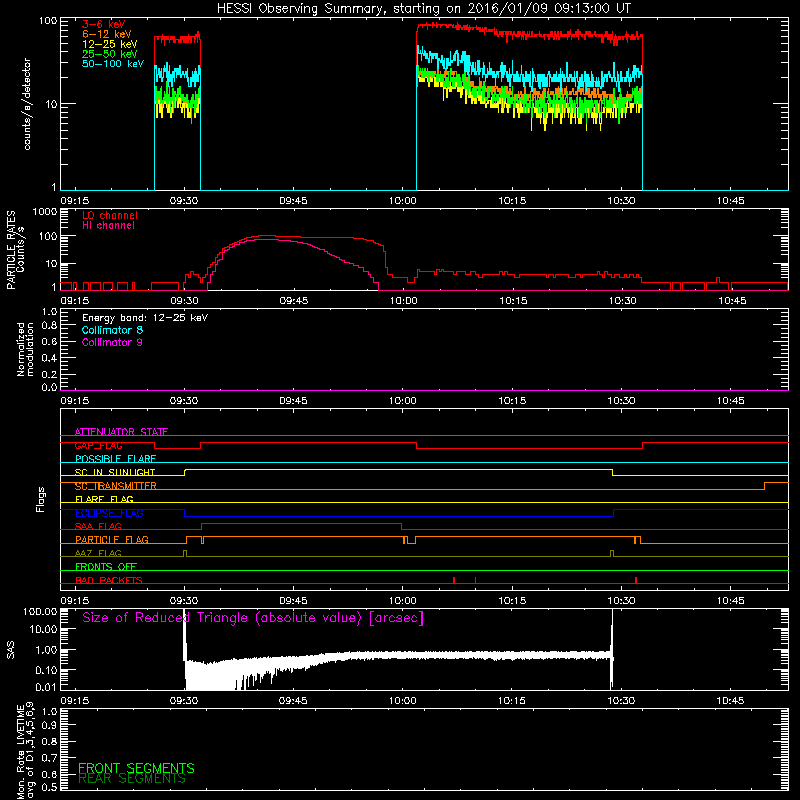Click the FRONTS_OFF flag label
This screenshot has width=800, height=800.
click(x=106, y=567)
